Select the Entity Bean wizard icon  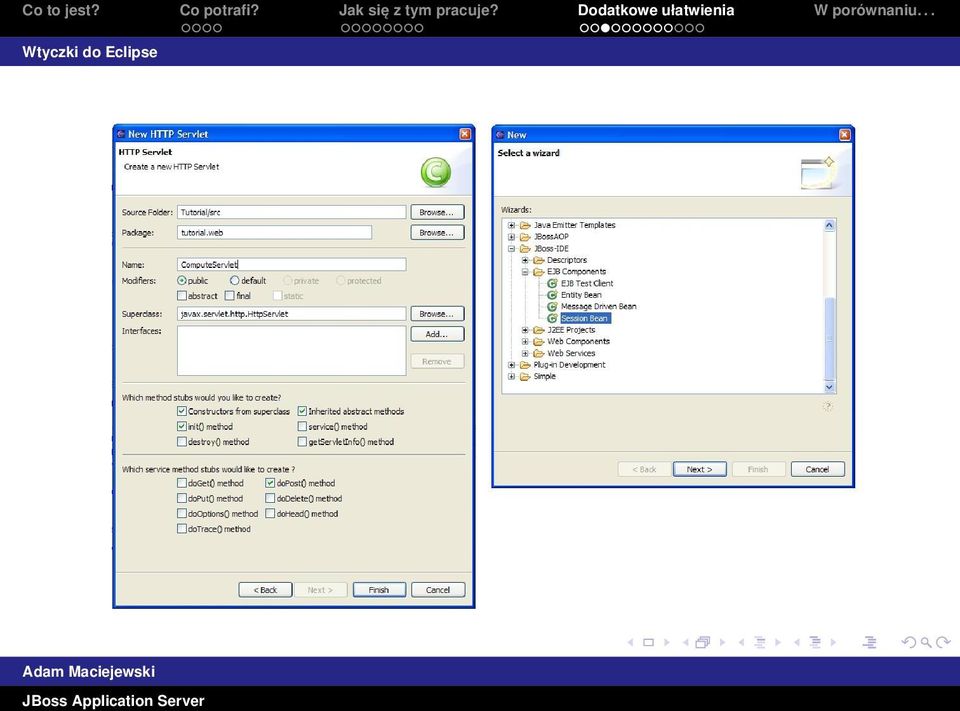point(552,295)
